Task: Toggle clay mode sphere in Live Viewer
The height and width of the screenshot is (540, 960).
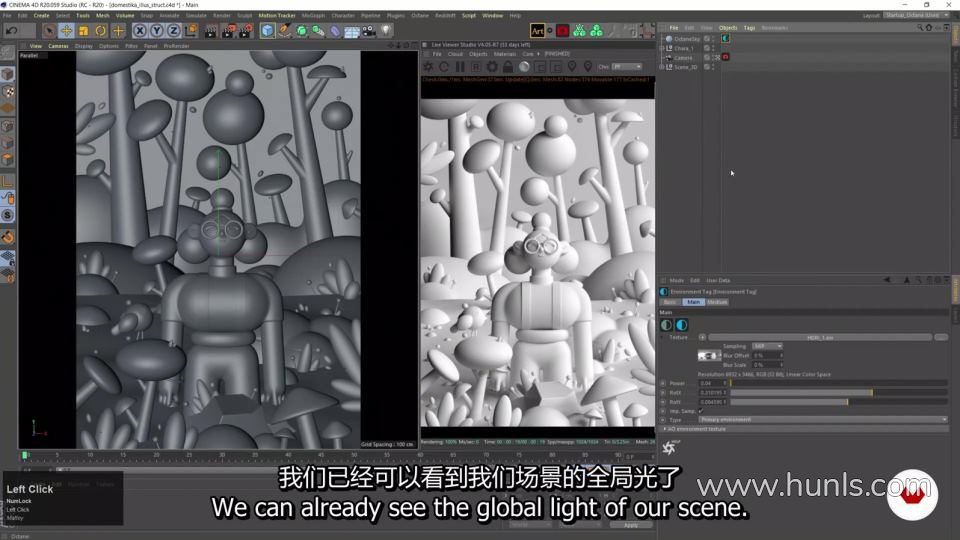Action: click(x=524, y=67)
